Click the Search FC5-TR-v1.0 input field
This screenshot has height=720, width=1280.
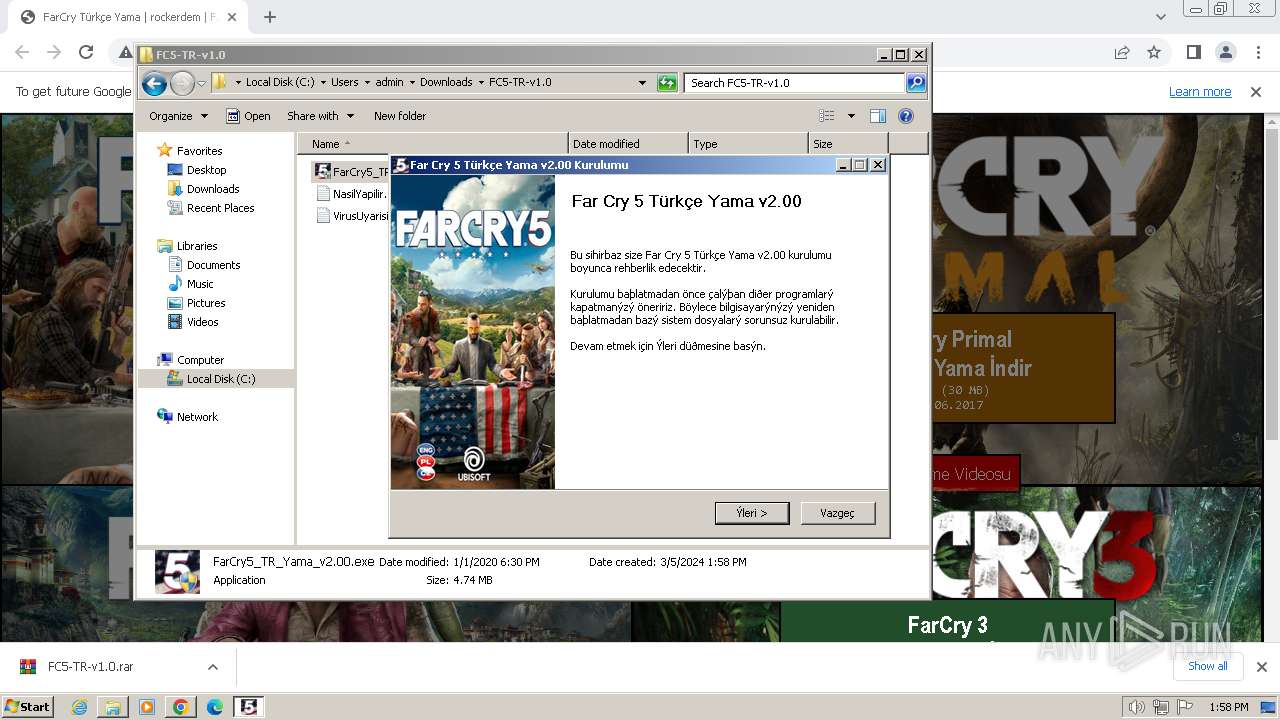(795, 83)
